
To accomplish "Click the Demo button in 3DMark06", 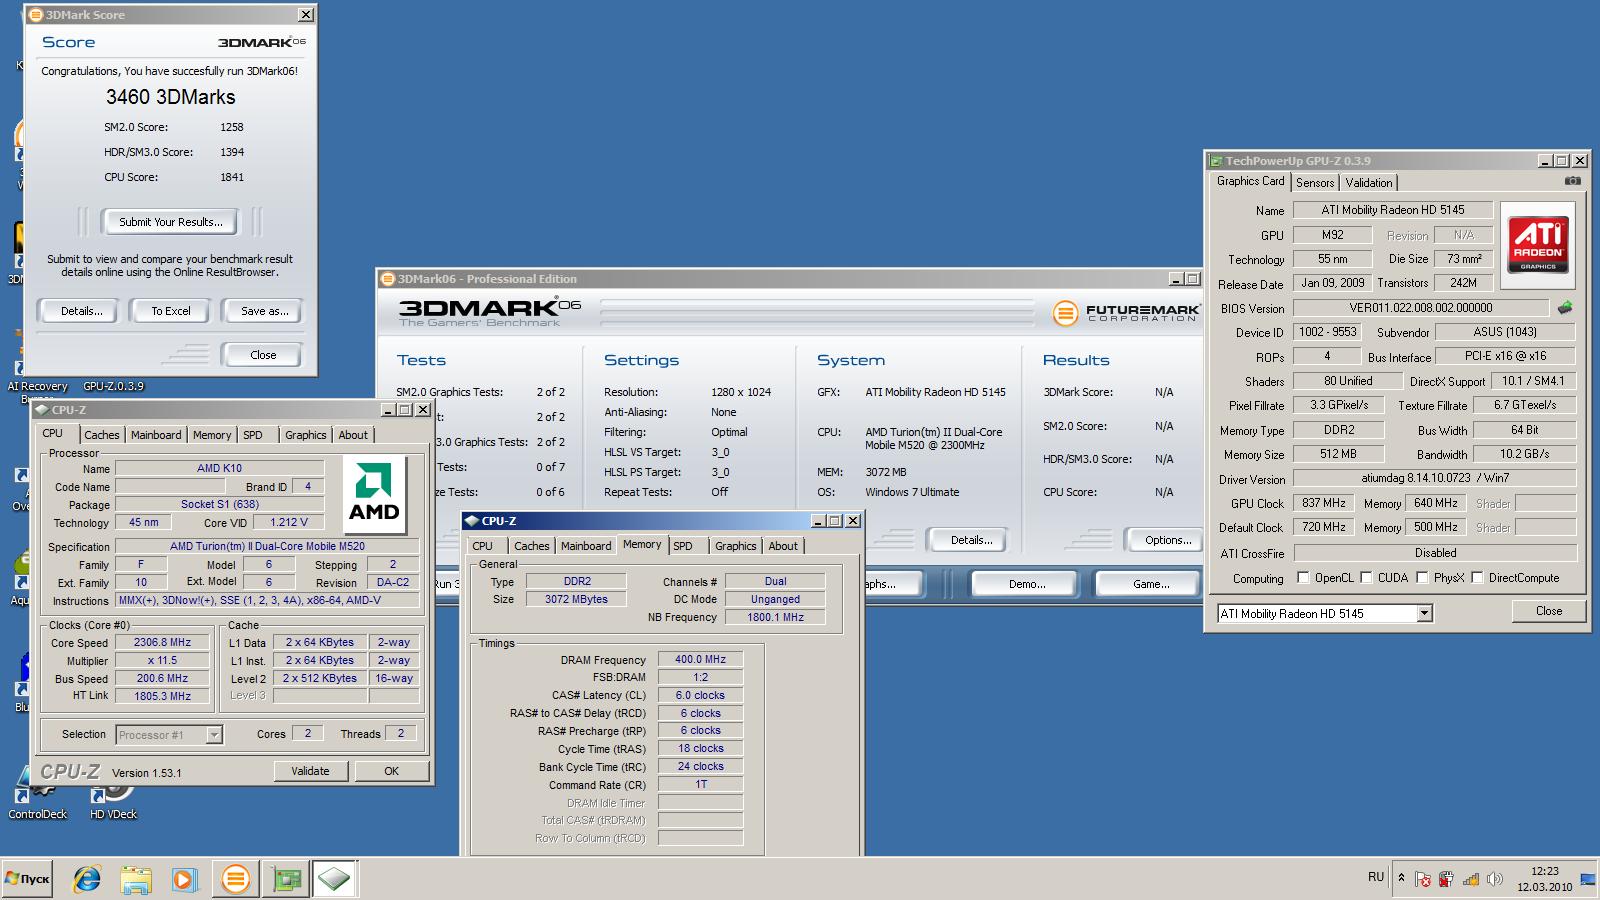I will pos(1027,584).
